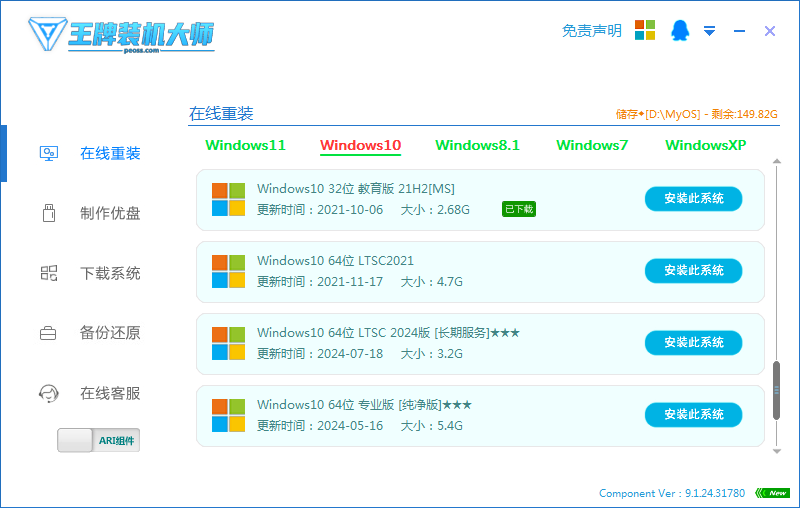The image size is (800, 508).
Task: Click 更新时间：2021-10-06 text
Action: [x=320, y=210]
